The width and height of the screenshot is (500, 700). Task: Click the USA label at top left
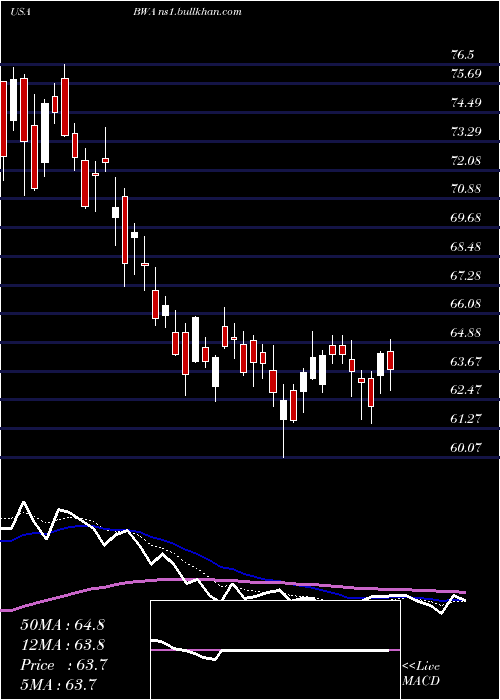pyautogui.click(x=20, y=12)
